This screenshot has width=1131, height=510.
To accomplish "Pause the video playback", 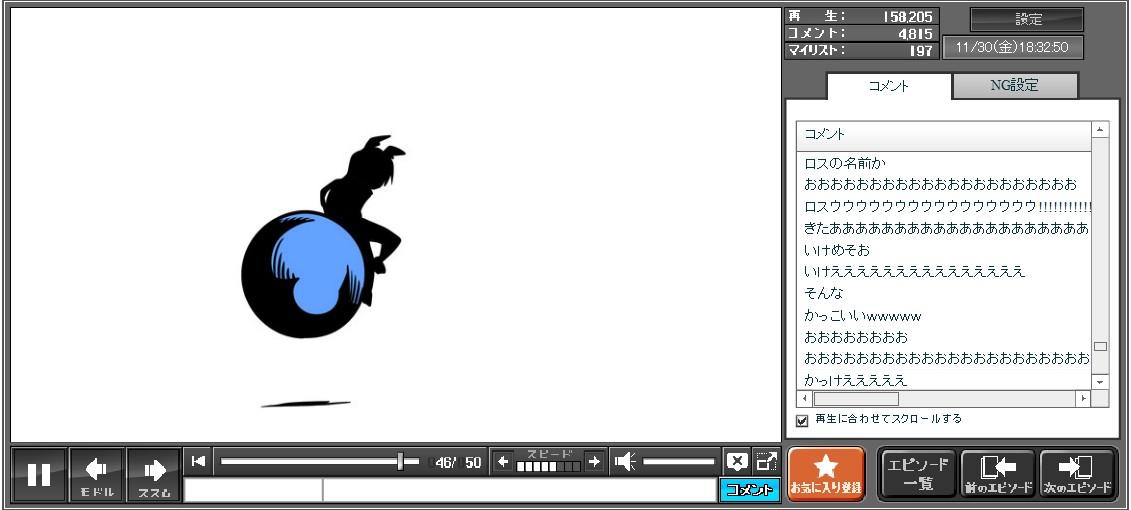I will [39, 474].
